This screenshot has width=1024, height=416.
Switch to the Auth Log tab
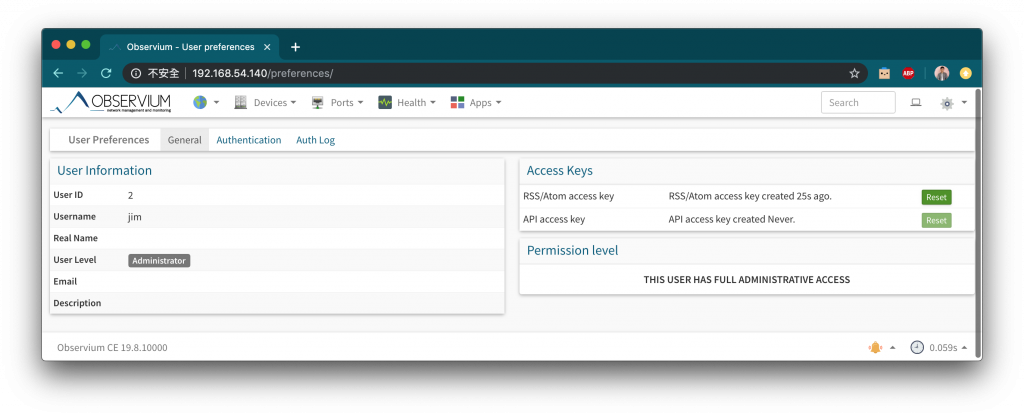[315, 140]
